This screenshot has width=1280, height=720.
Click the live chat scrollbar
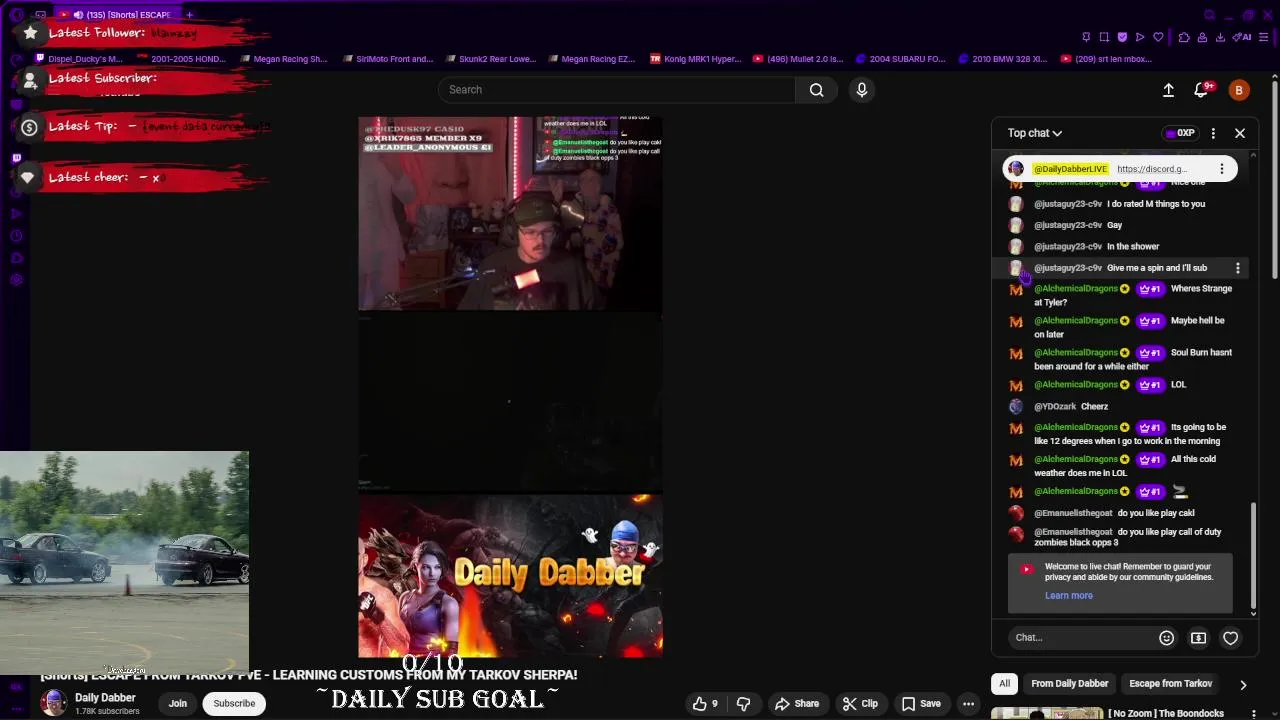coord(1253,555)
